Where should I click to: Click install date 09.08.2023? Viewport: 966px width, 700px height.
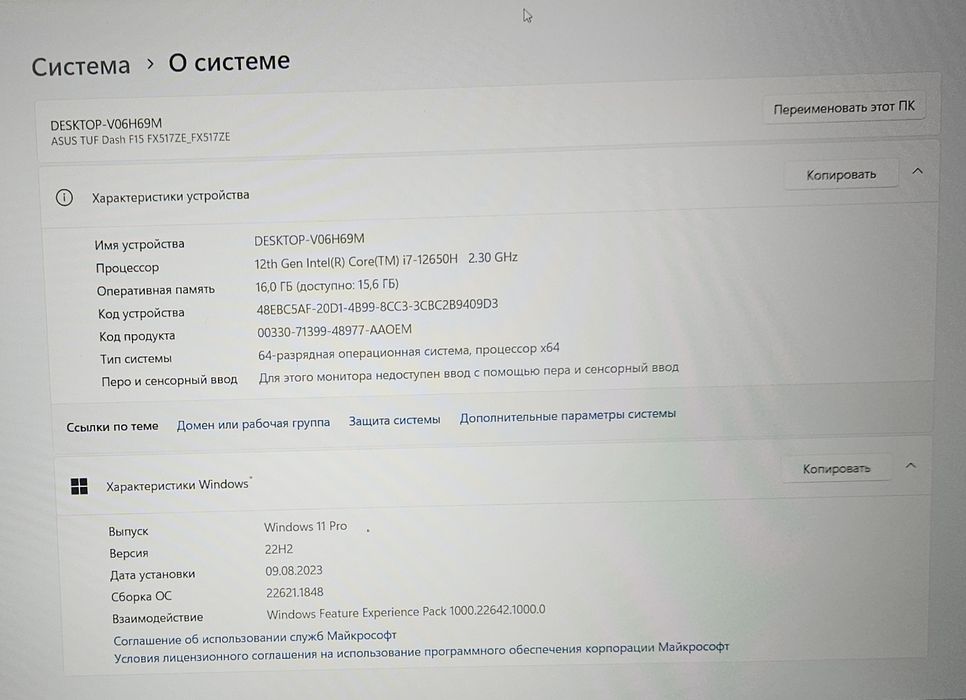click(x=294, y=571)
